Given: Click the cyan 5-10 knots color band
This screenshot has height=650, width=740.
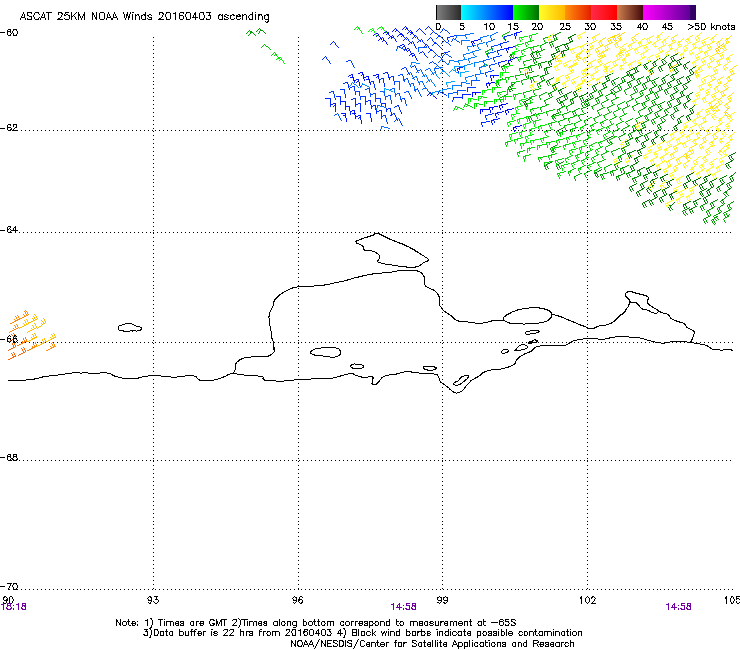Looking at the screenshot, I should (474, 12).
